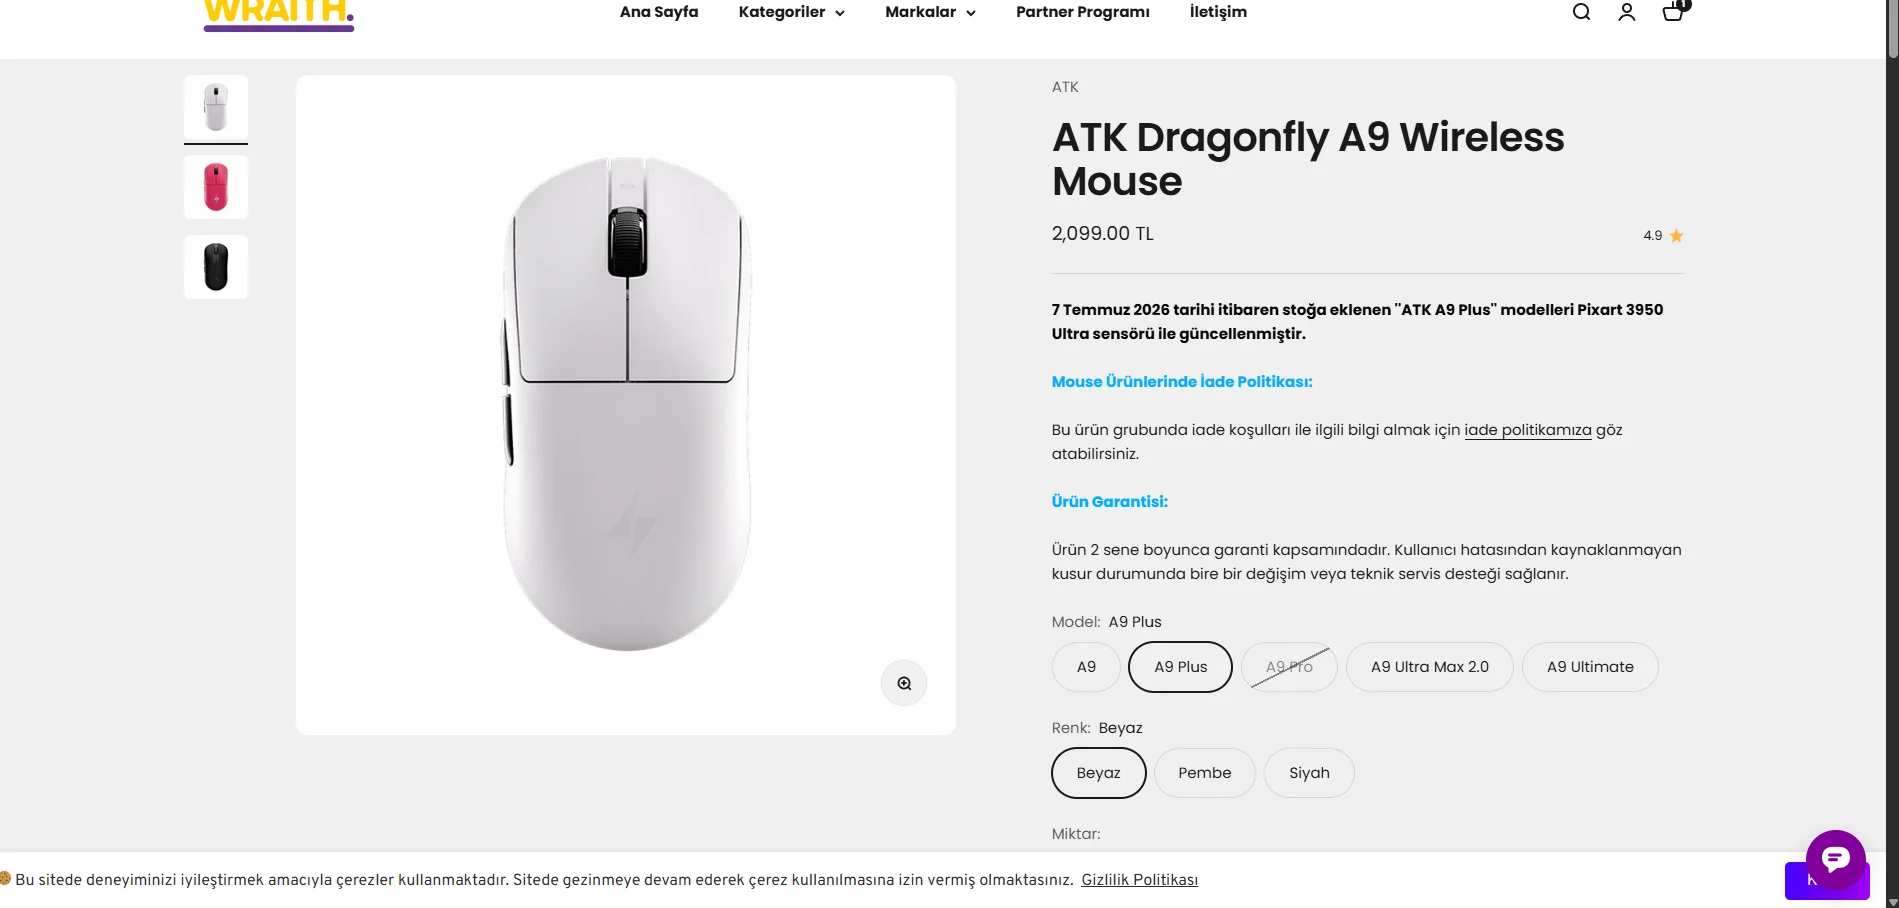Show the pink mouse thumbnail image
Image resolution: width=1899 pixels, height=908 pixels.
(216, 187)
